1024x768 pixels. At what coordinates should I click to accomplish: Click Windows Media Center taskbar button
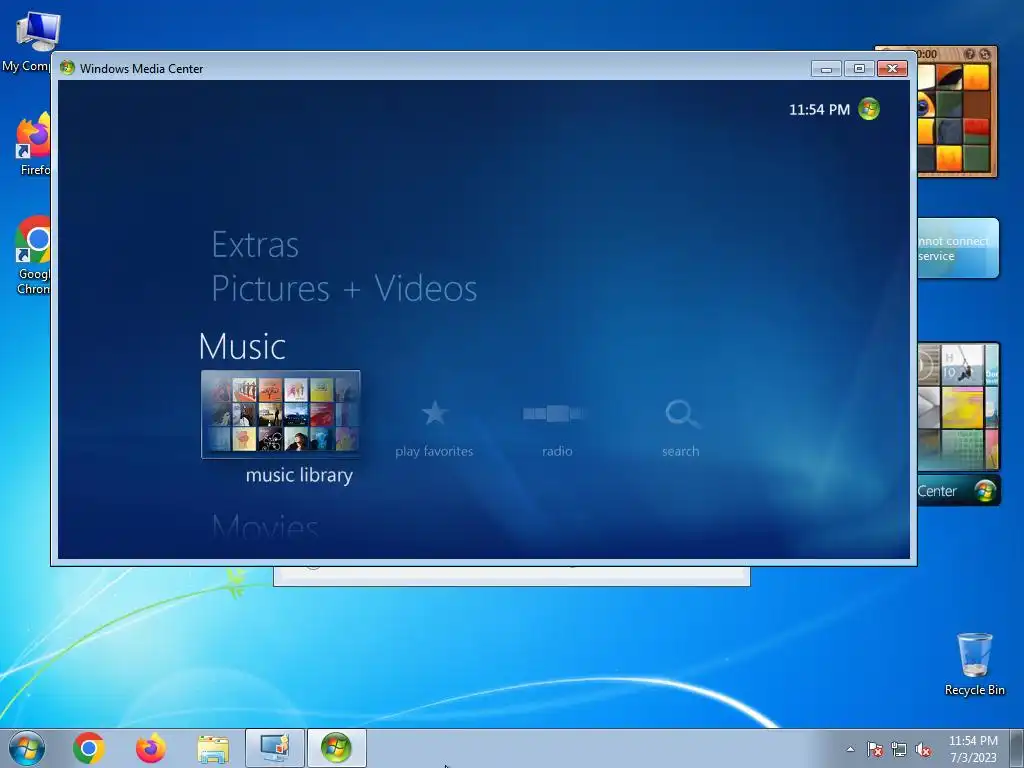tap(336, 748)
